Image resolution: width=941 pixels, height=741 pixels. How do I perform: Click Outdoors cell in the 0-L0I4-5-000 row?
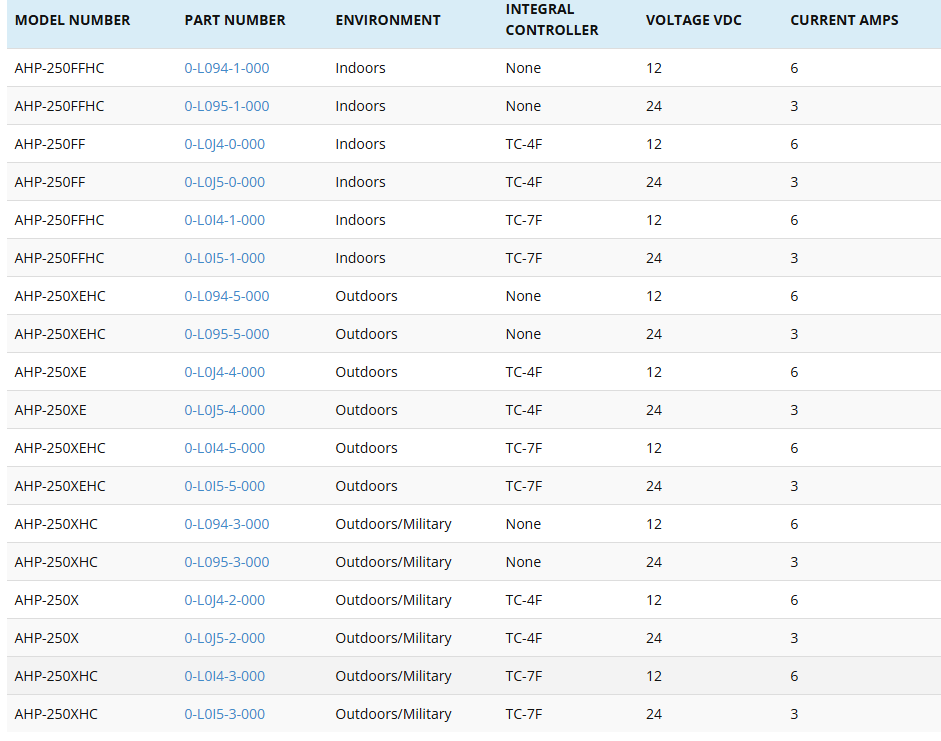point(366,448)
